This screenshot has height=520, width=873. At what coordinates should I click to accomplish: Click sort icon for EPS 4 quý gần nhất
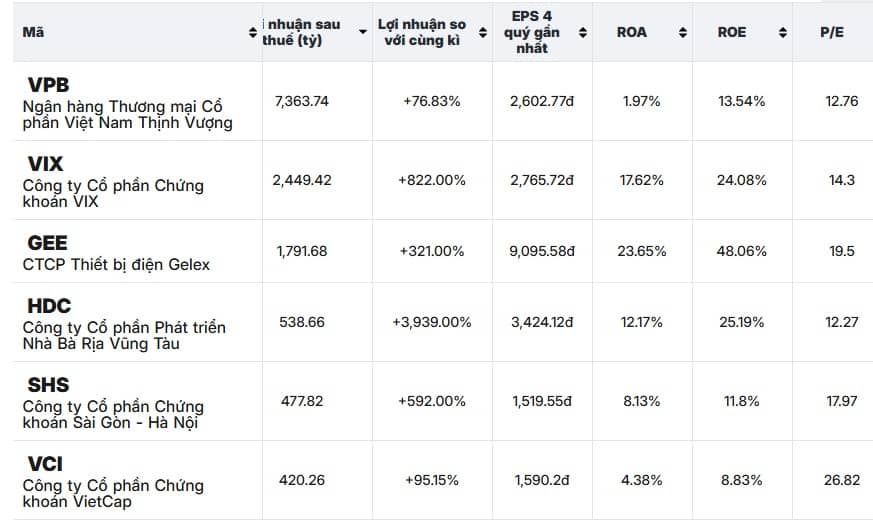[581, 32]
